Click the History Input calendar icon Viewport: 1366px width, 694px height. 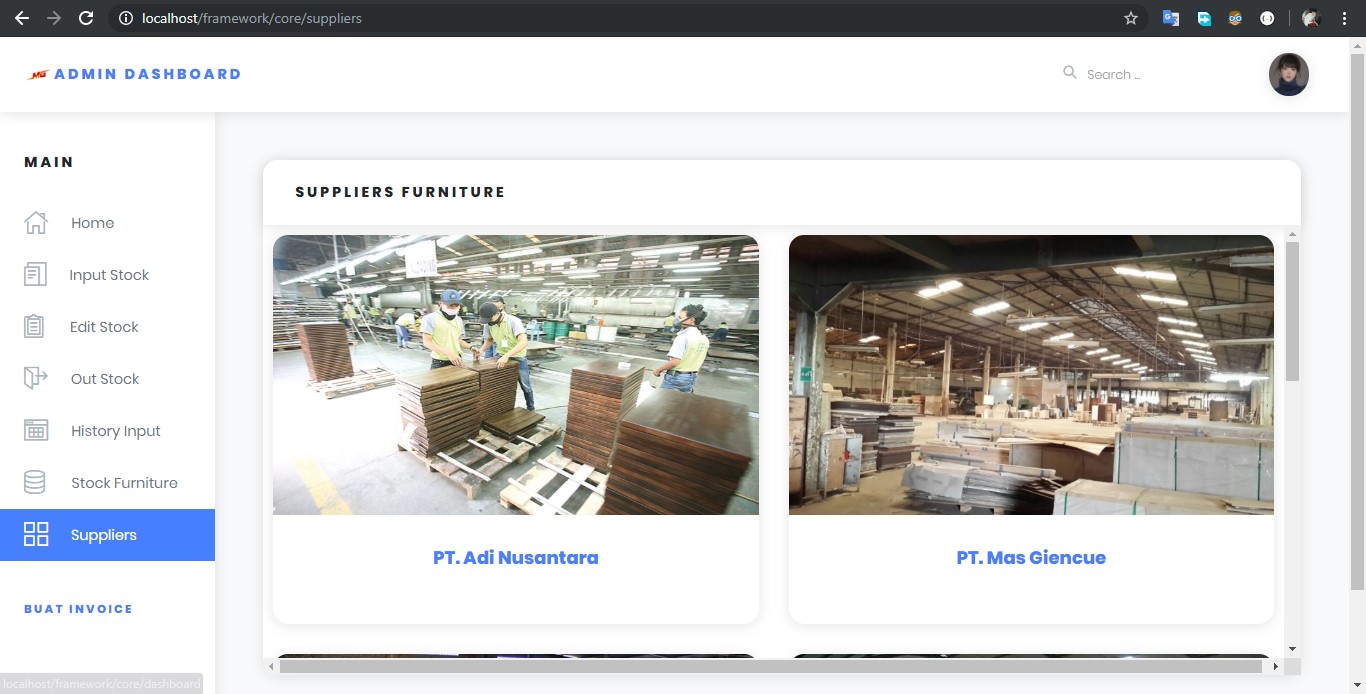click(36, 430)
